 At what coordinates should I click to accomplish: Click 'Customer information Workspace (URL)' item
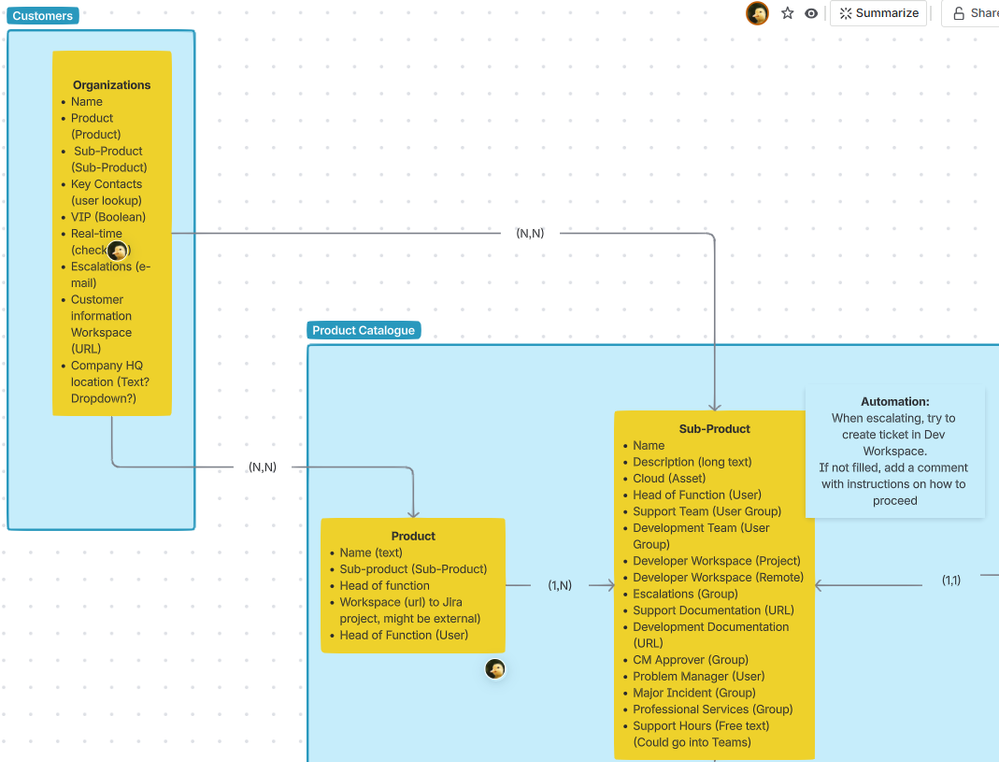pyautogui.click(x=101, y=324)
